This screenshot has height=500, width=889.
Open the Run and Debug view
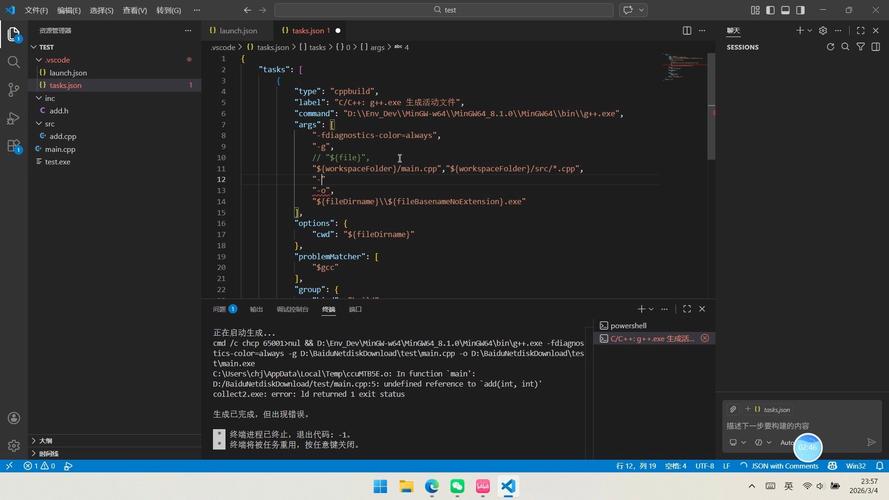(14, 118)
